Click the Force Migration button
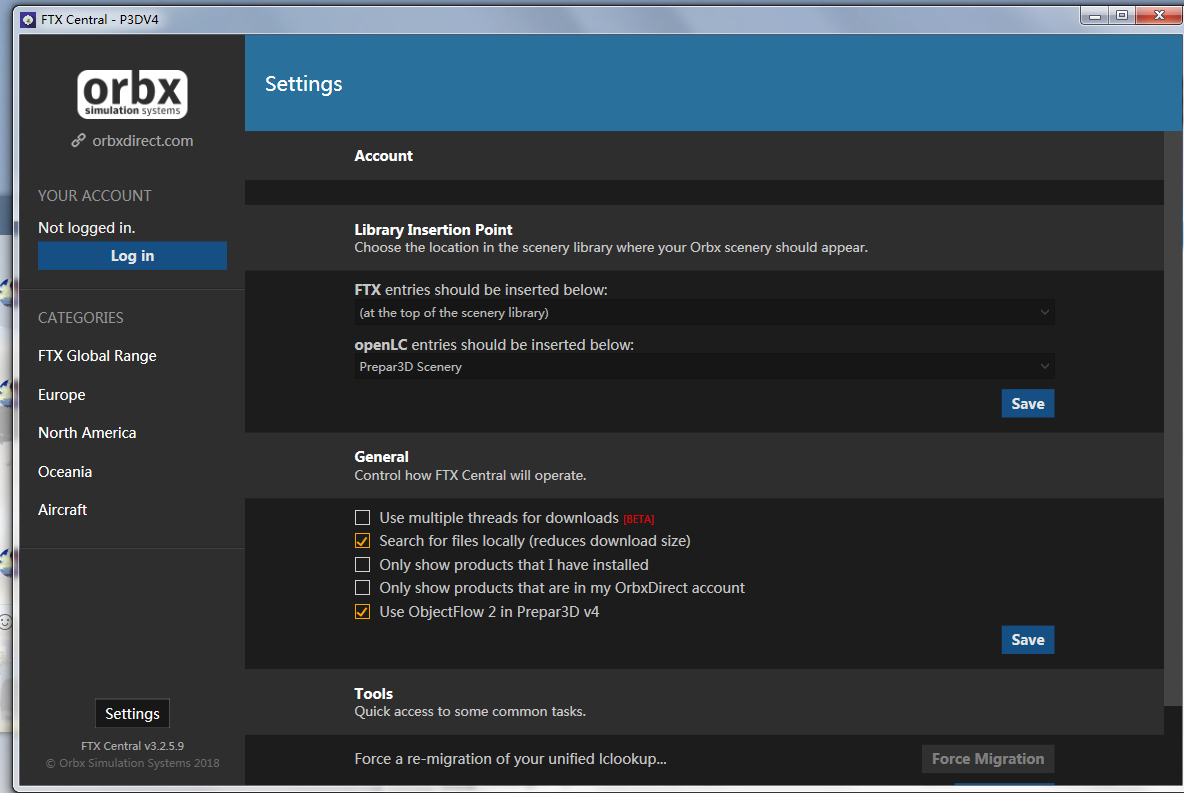 (988, 759)
